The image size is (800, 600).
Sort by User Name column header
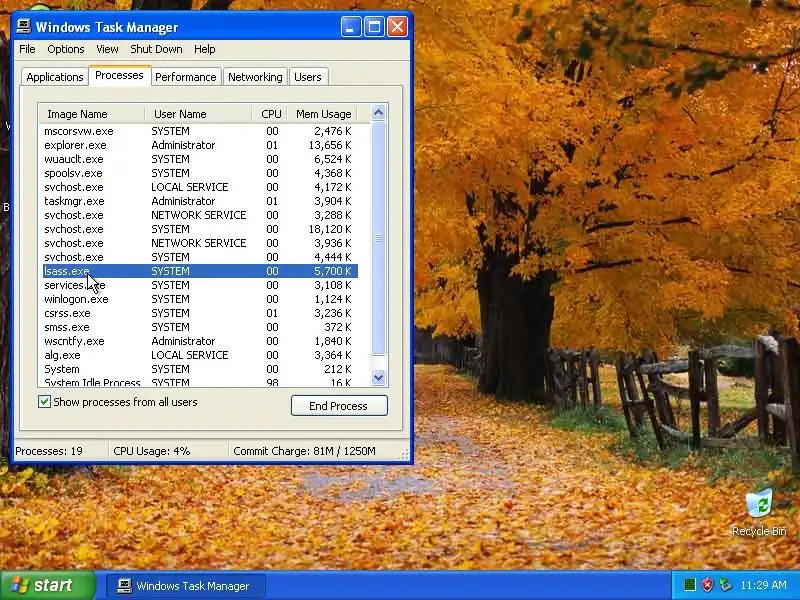click(198, 114)
